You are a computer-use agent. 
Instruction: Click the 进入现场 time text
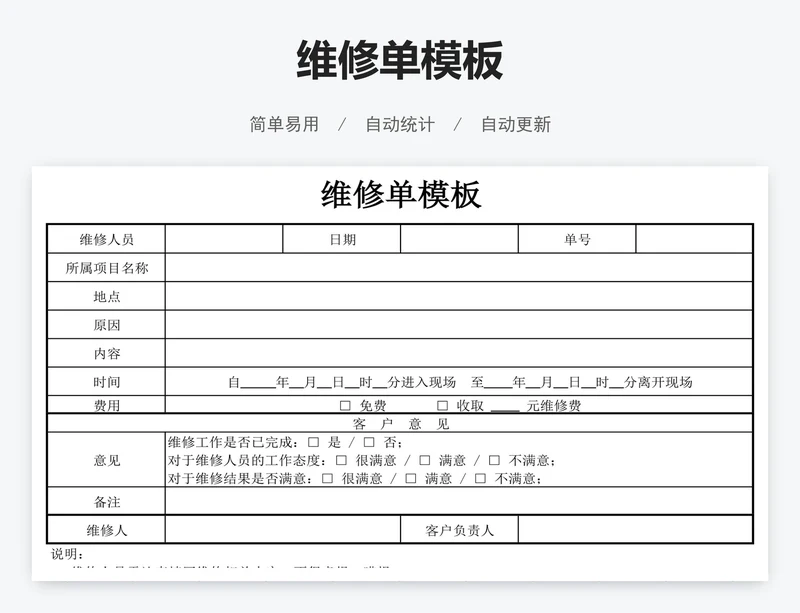(428, 382)
